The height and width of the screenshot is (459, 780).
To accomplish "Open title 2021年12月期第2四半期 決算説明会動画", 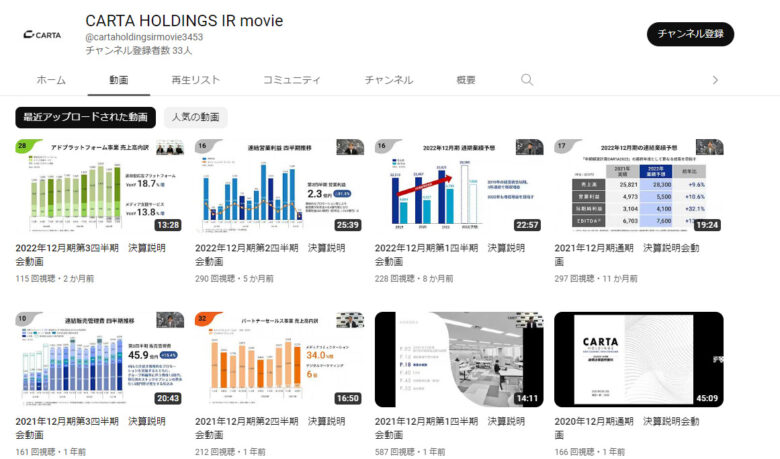I will [270, 428].
